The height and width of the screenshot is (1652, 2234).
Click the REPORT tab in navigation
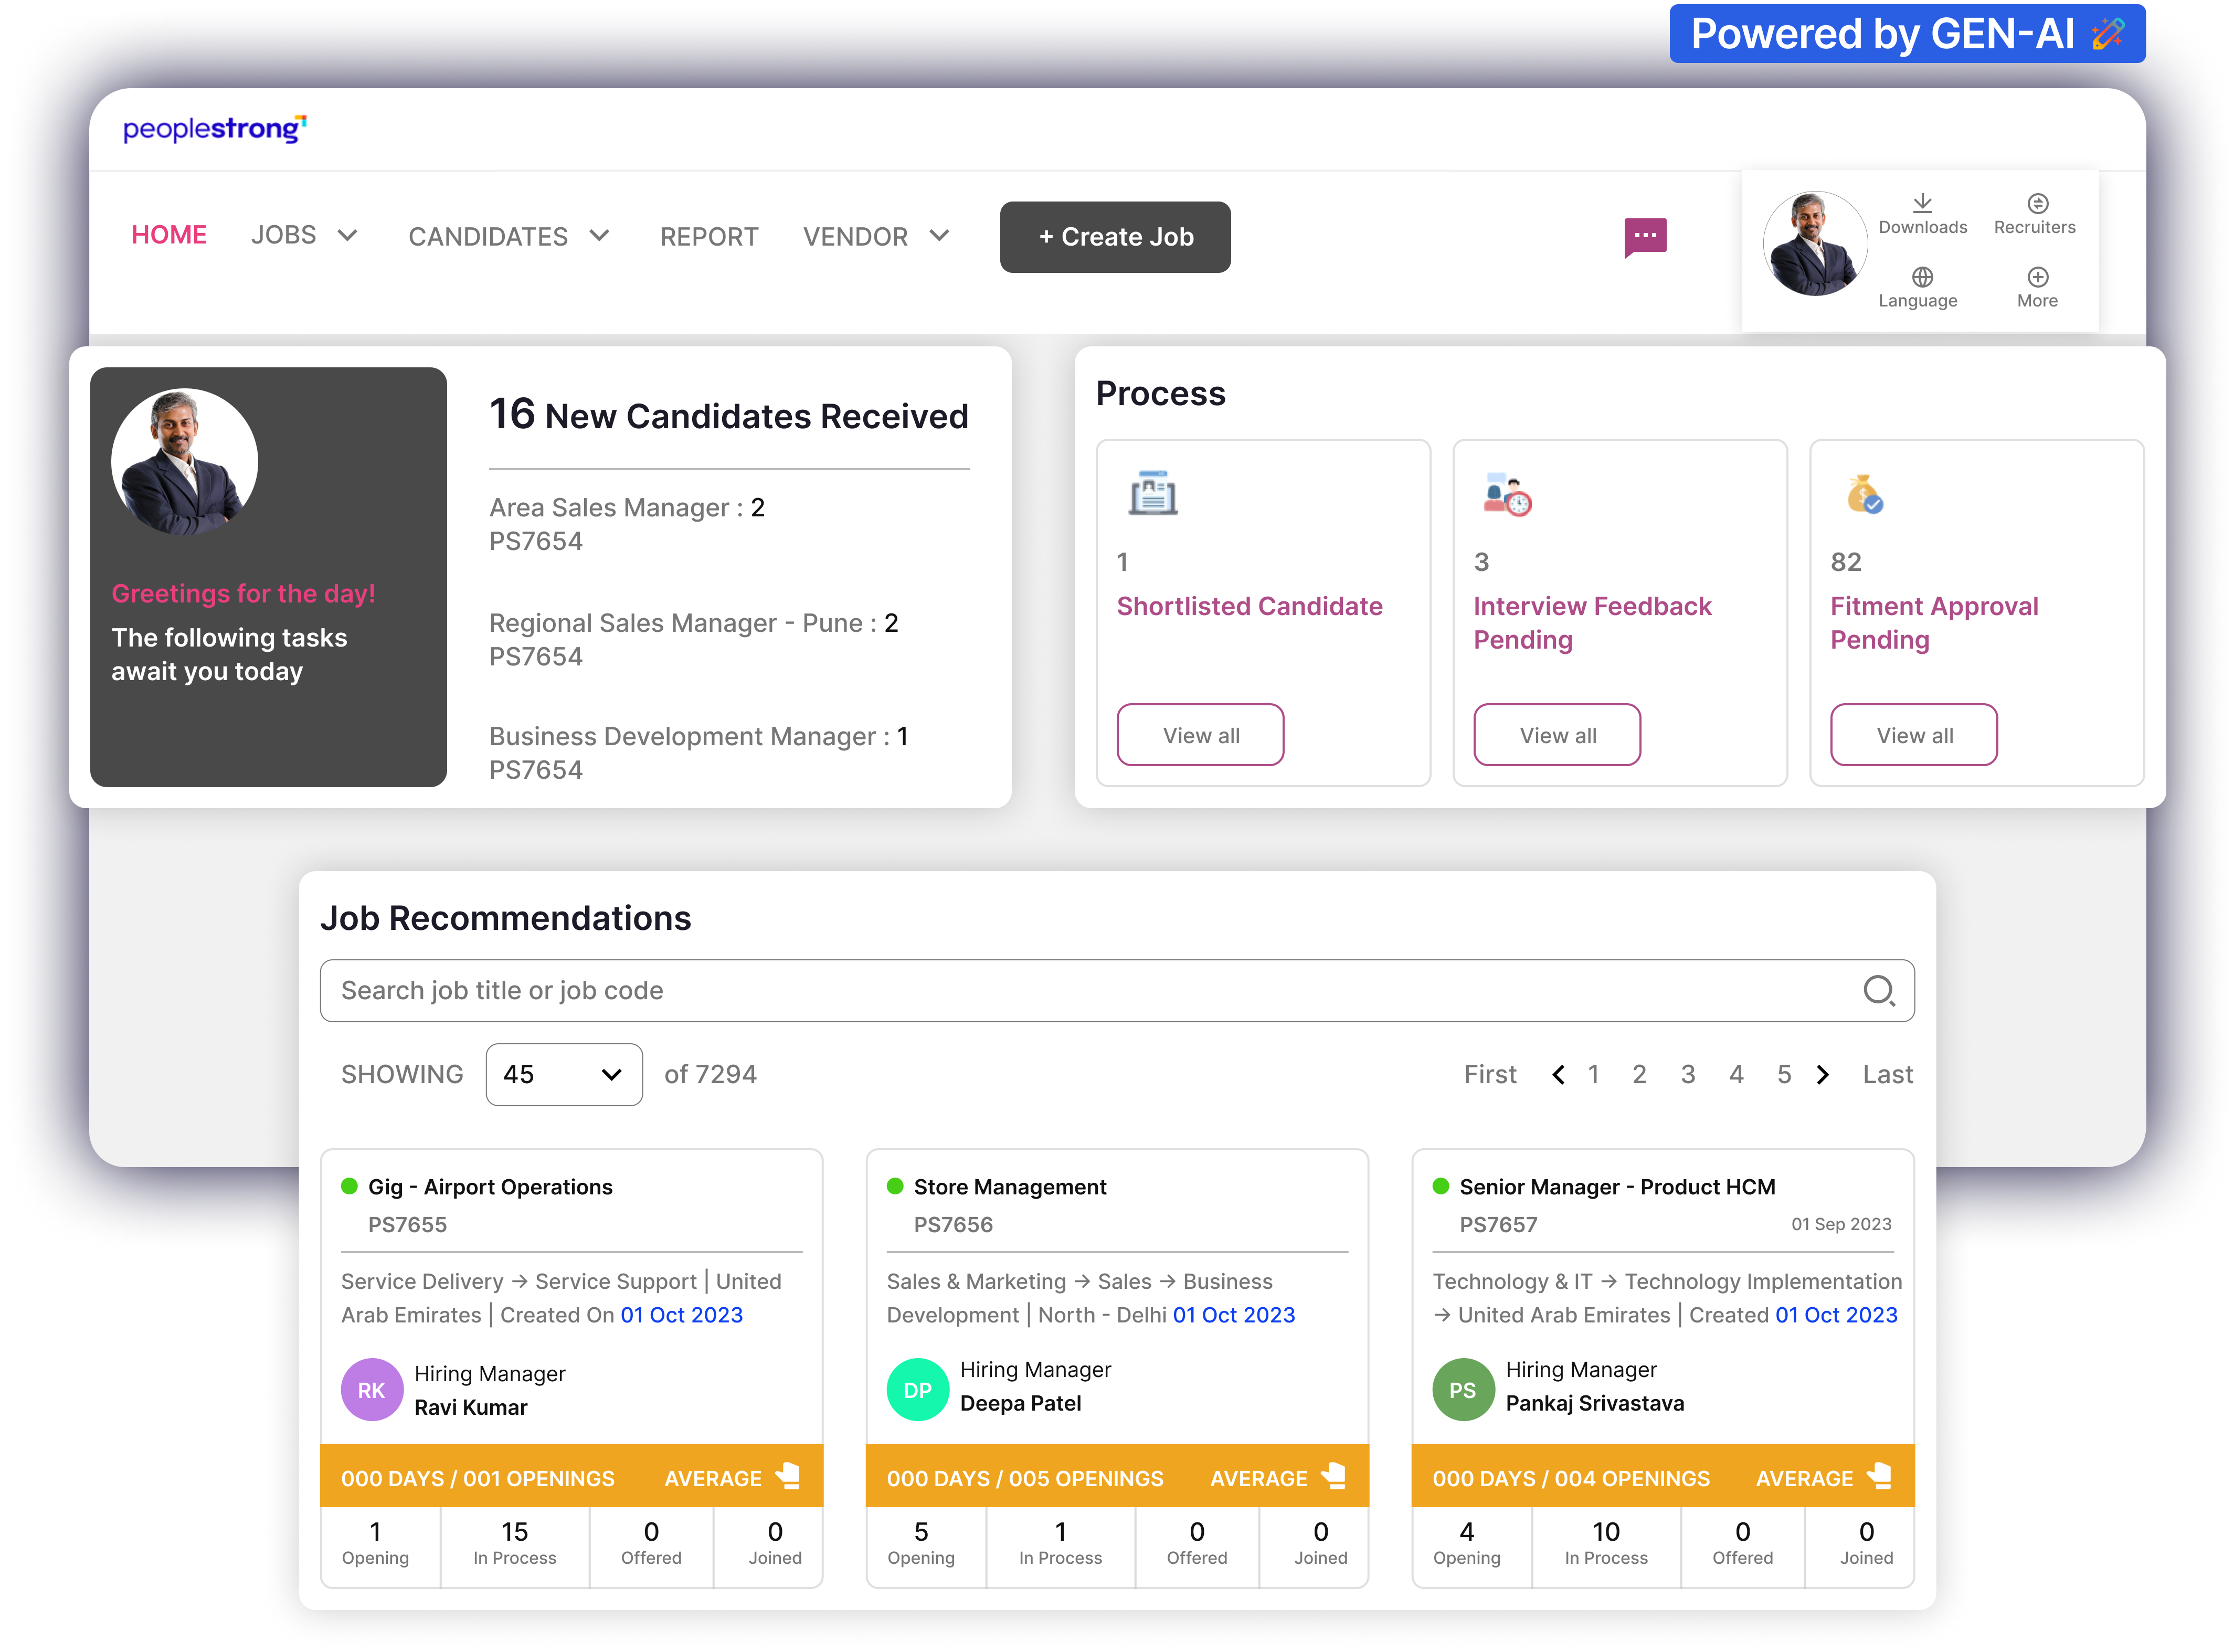[x=707, y=236]
